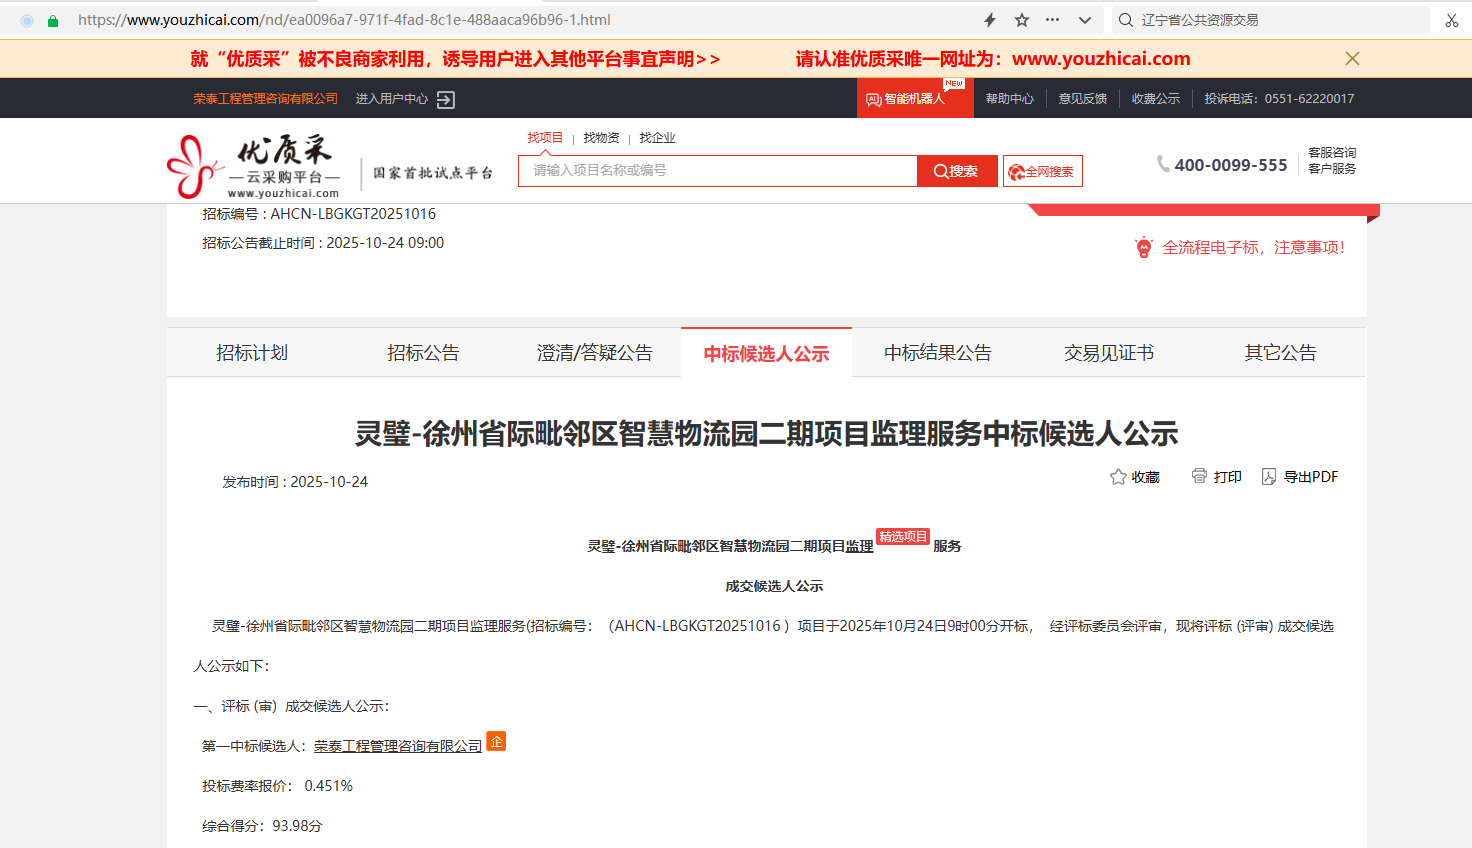This screenshot has height=848, width=1472.
Task: Click the browser lightning speed-mode icon
Action: click(990, 20)
